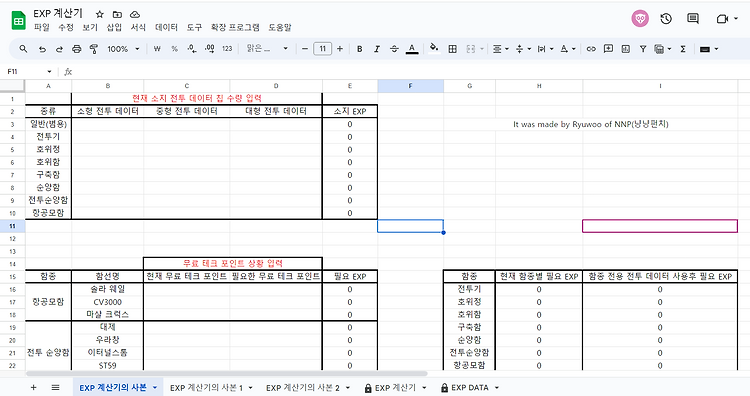Format as percent

click(175, 49)
